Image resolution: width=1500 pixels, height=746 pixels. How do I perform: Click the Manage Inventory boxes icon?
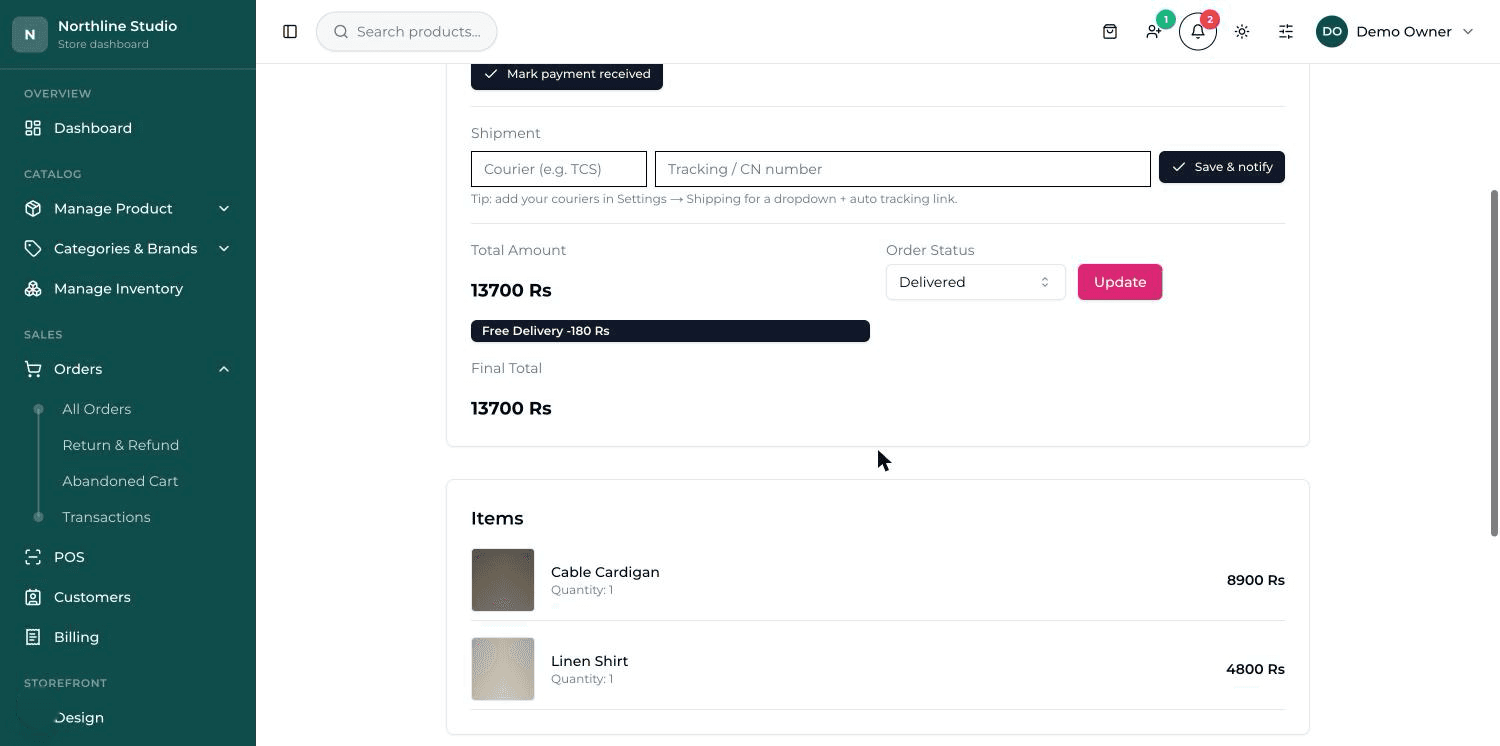[x=33, y=288]
